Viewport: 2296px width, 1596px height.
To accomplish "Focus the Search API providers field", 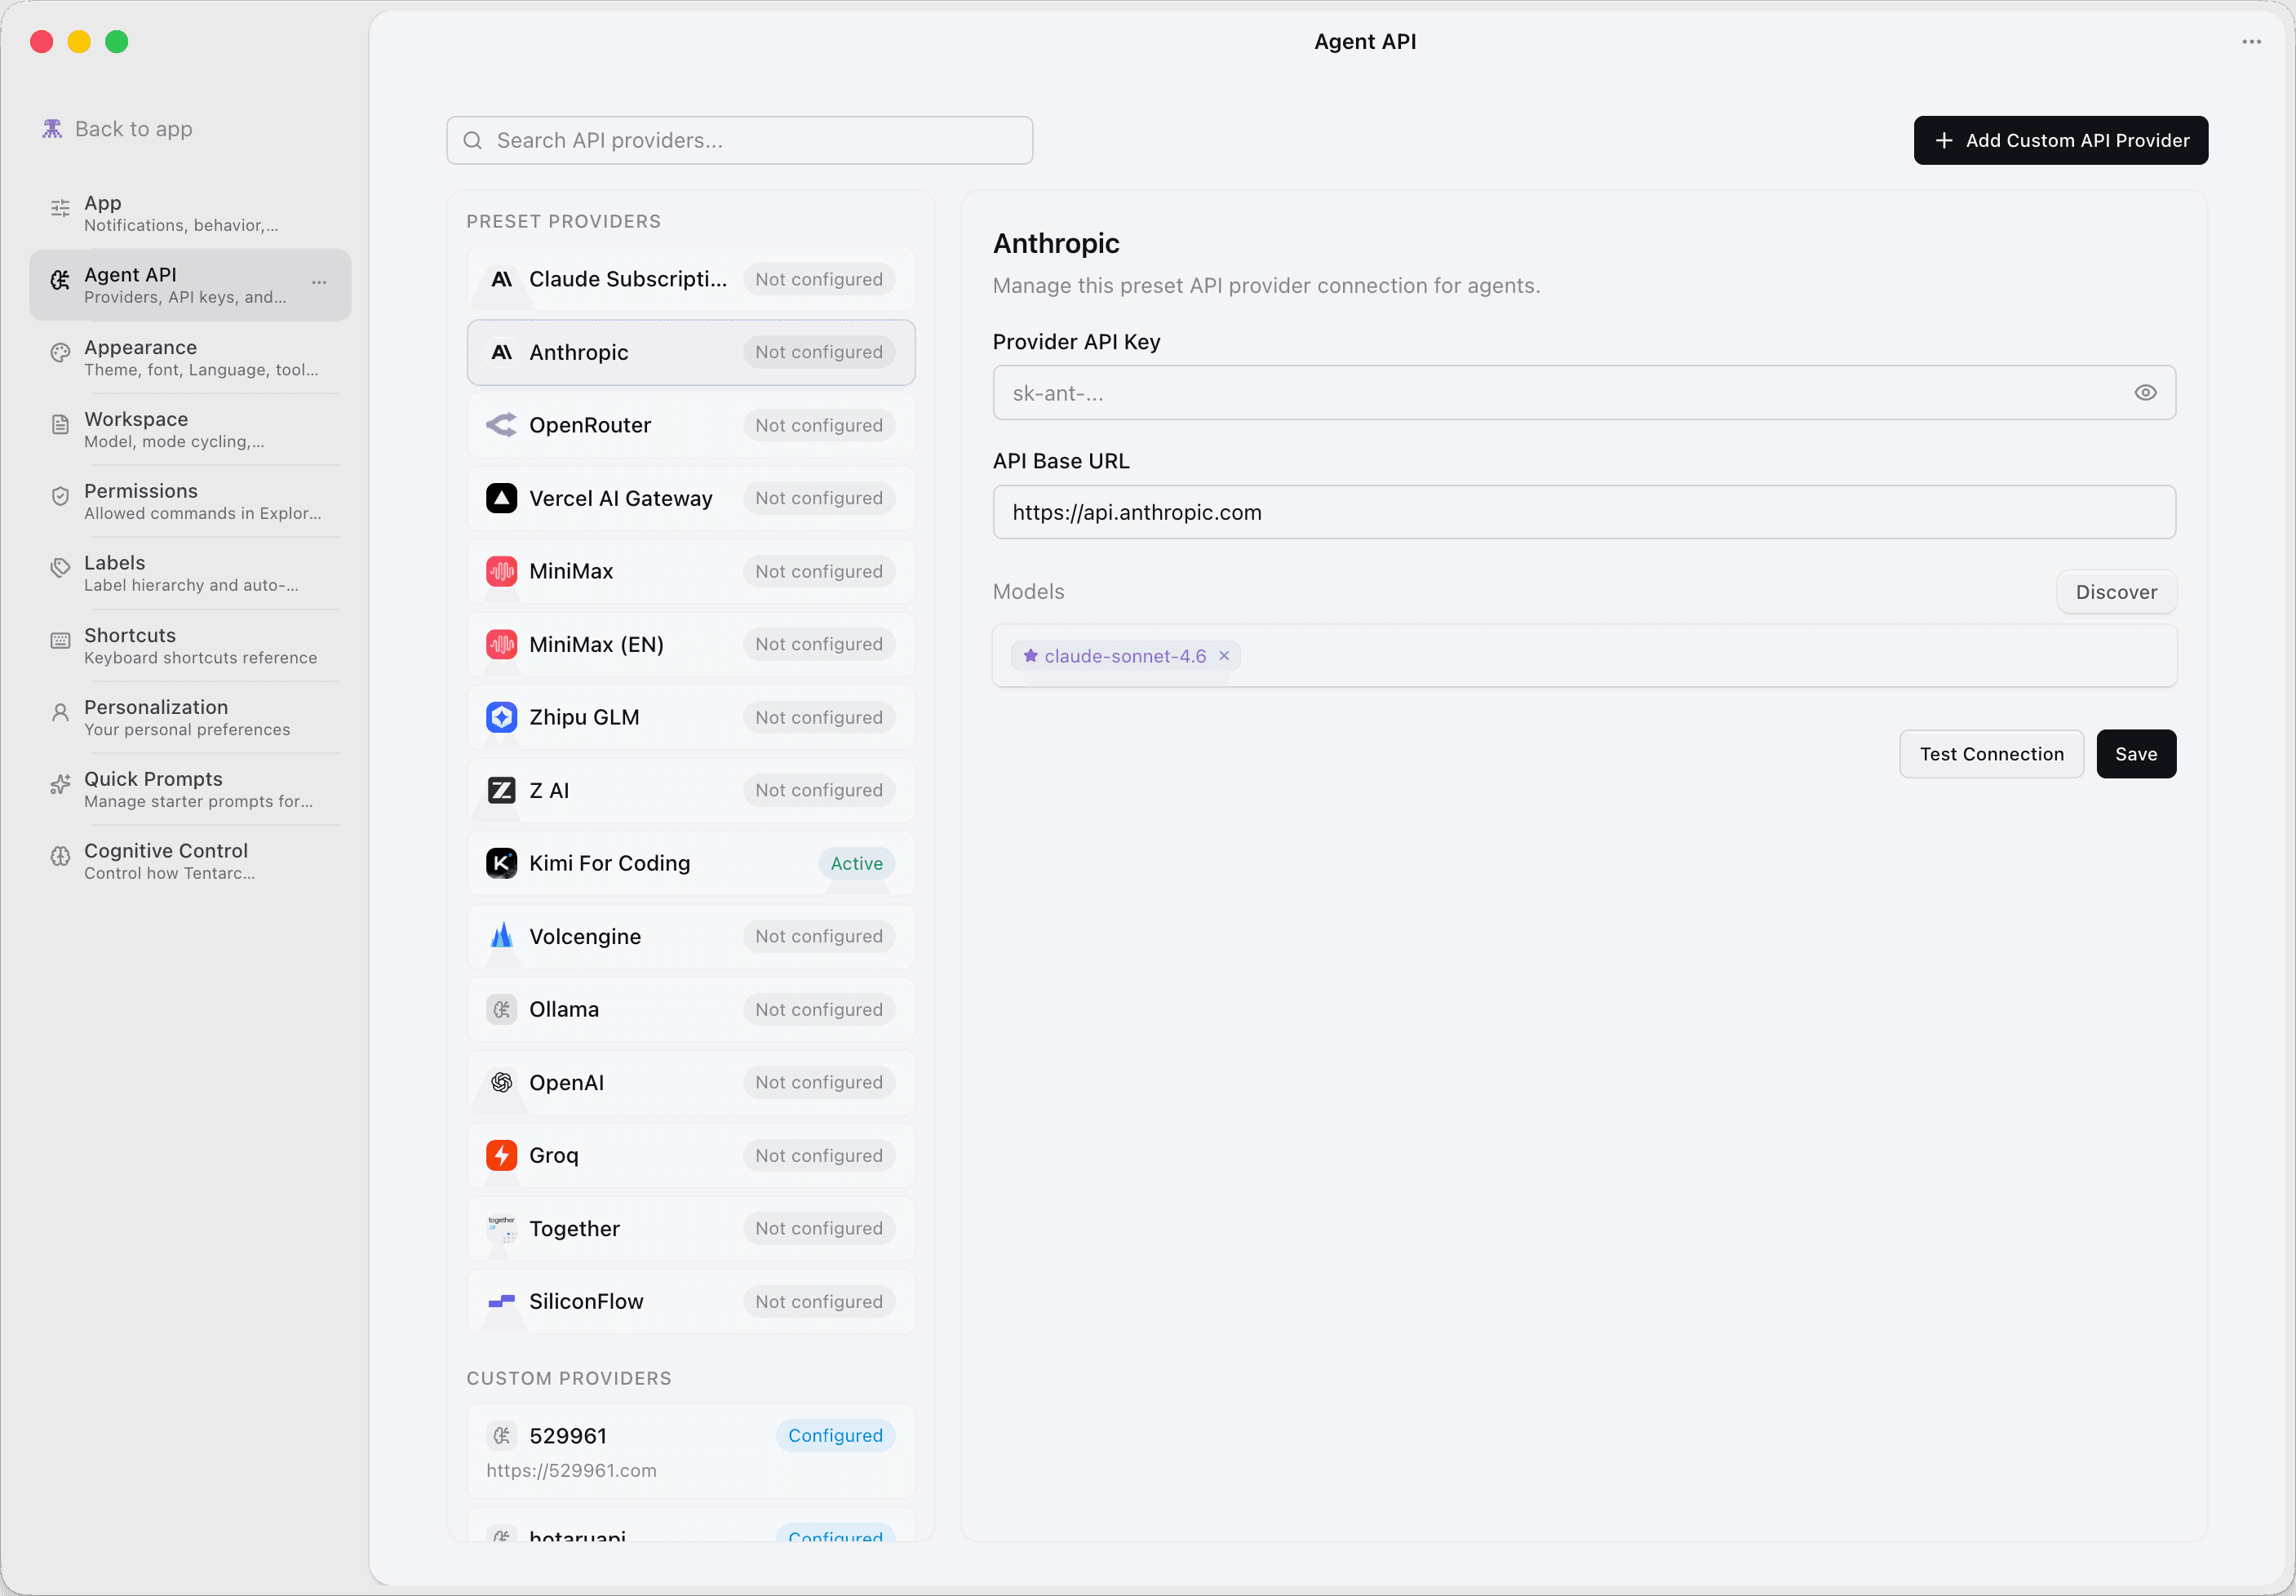I will tap(740, 141).
